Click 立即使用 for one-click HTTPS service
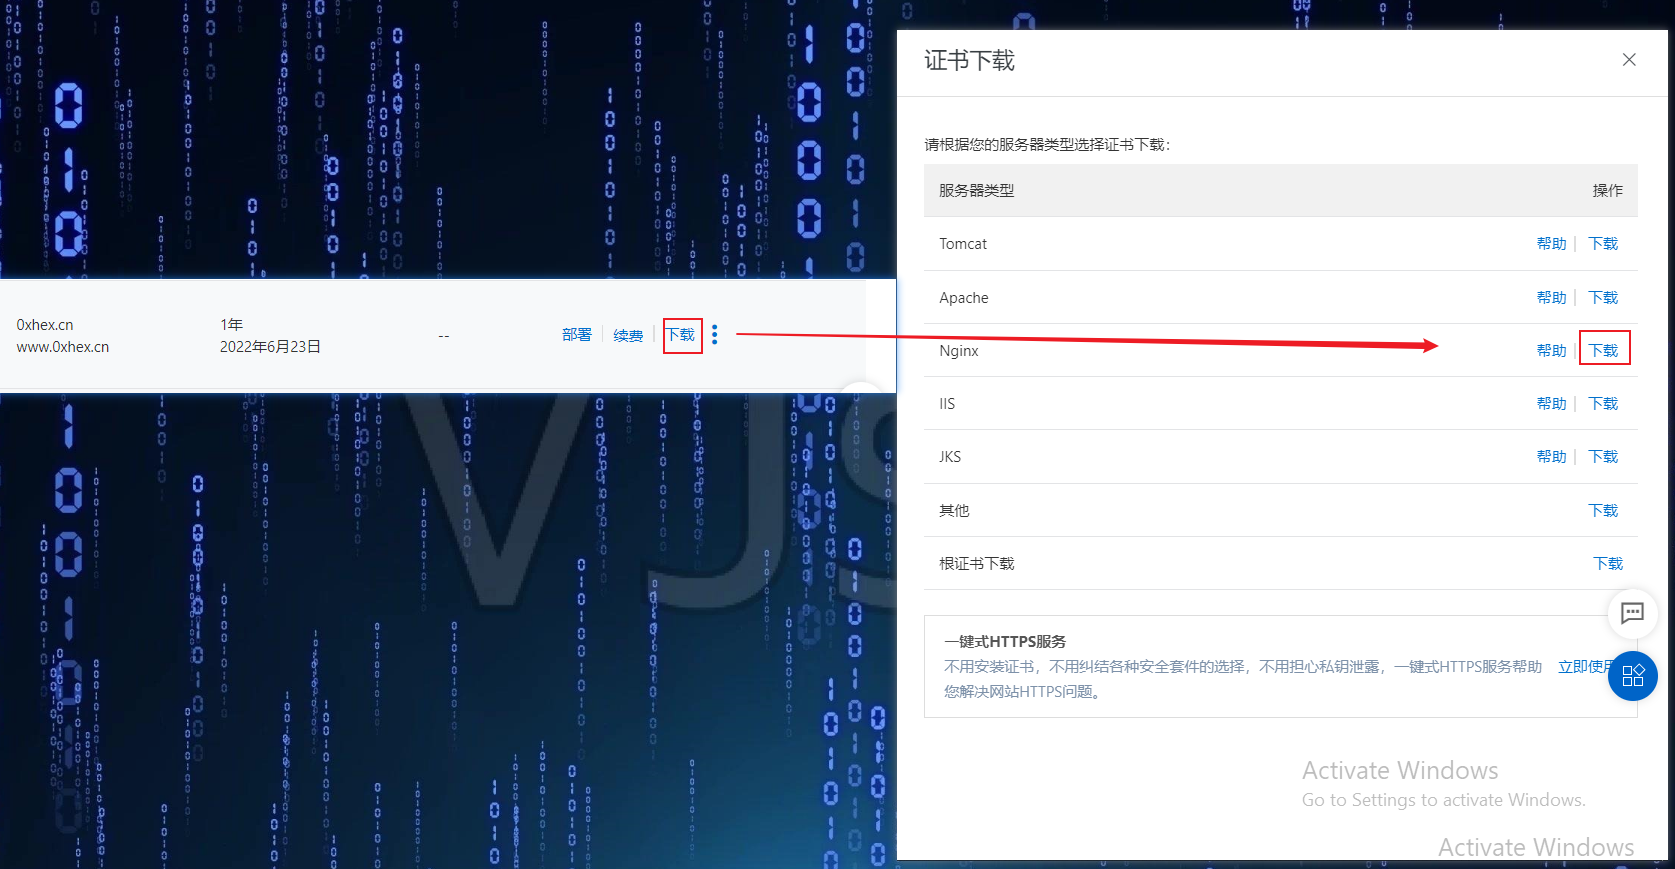 1582,667
